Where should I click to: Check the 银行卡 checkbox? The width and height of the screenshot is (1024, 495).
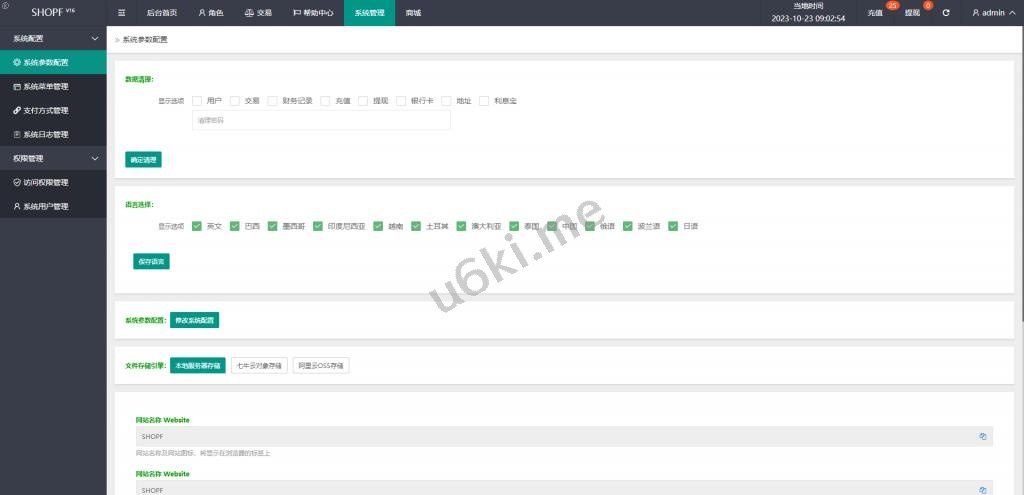401,101
